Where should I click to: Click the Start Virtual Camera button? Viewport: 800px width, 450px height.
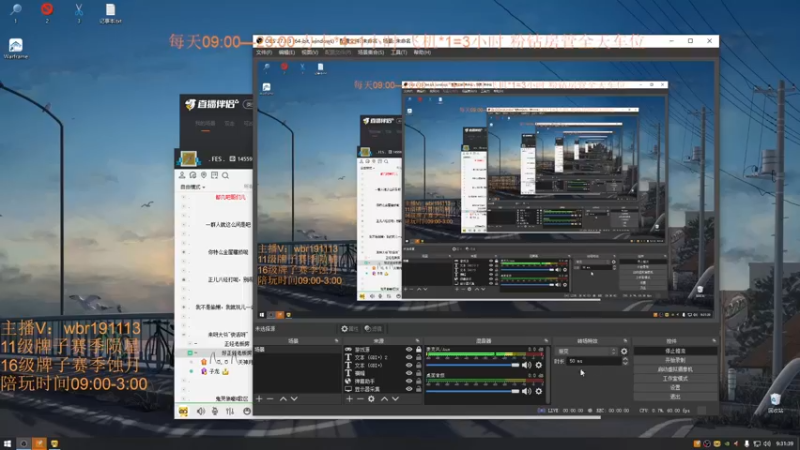tap(675, 369)
